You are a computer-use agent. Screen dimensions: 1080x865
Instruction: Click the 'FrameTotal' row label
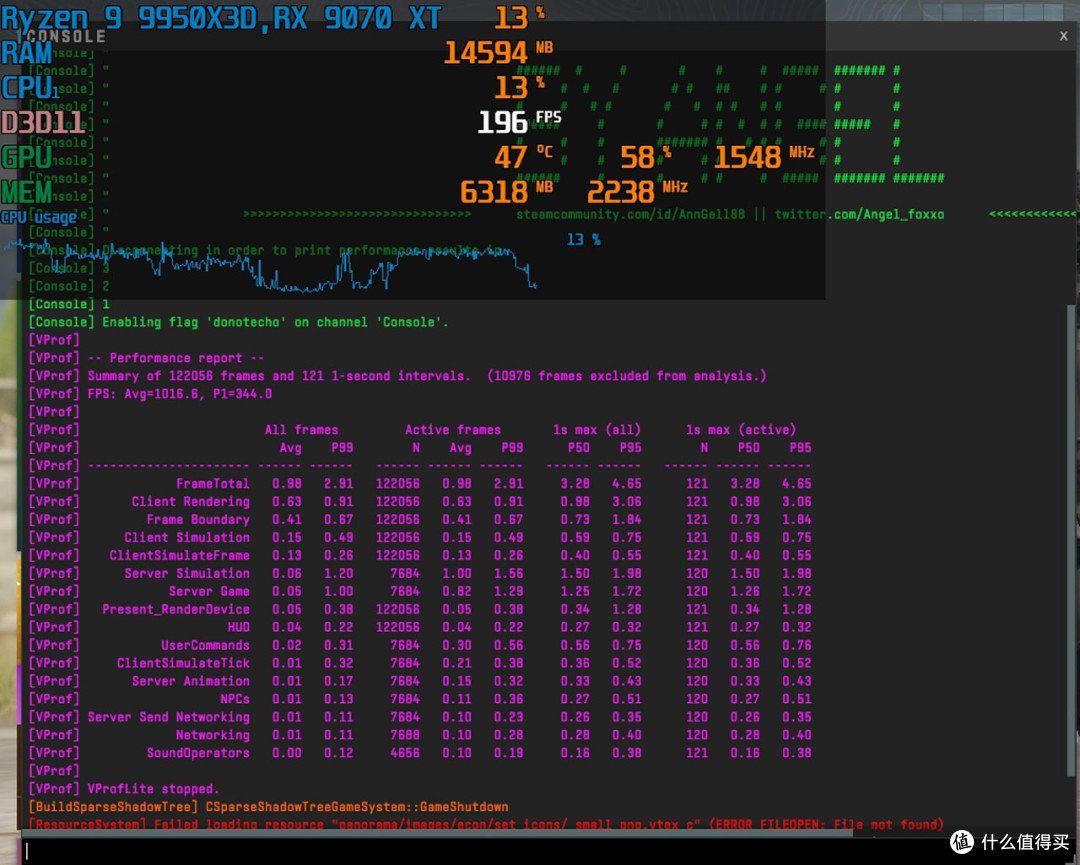(213, 483)
